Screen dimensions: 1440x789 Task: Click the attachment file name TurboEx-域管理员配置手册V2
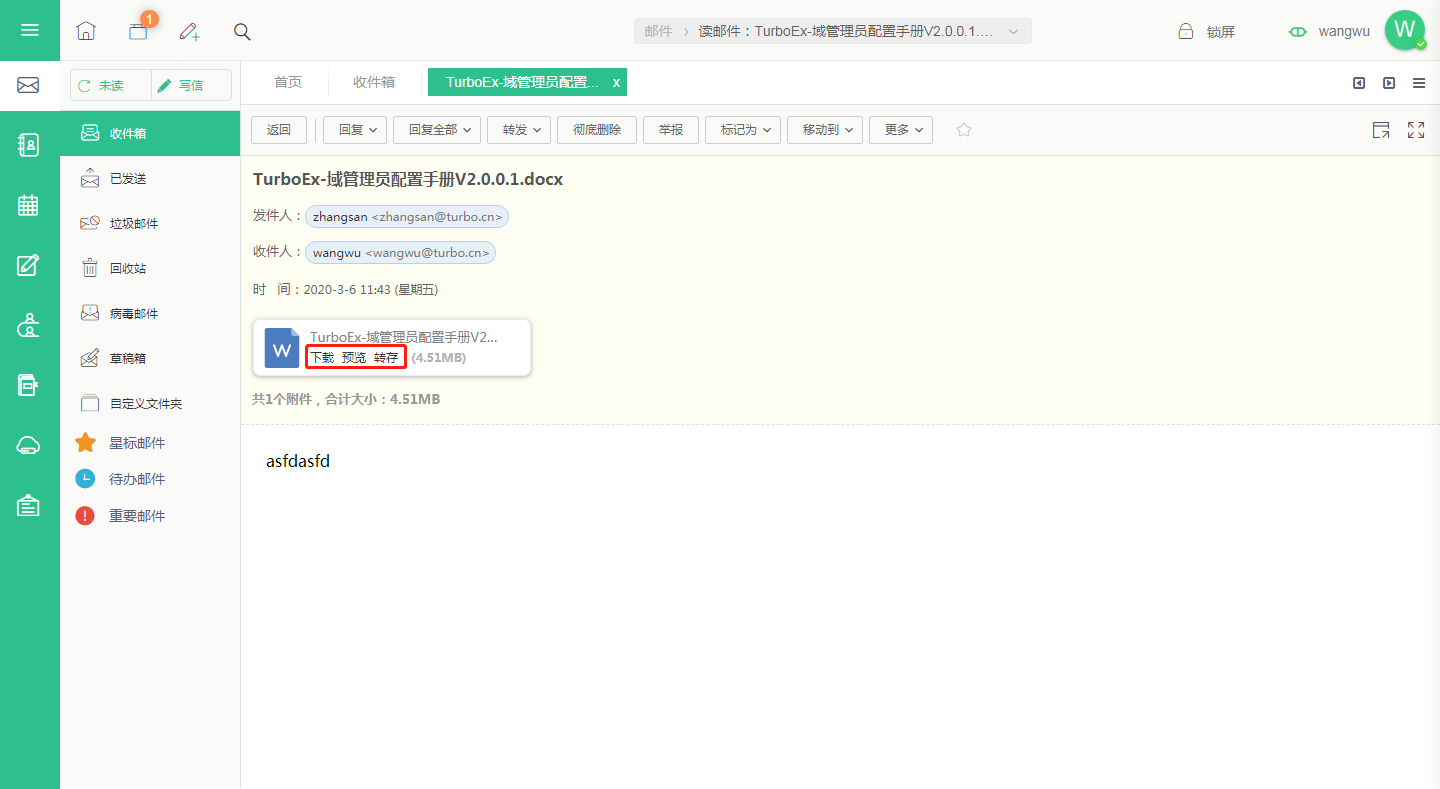404,338
